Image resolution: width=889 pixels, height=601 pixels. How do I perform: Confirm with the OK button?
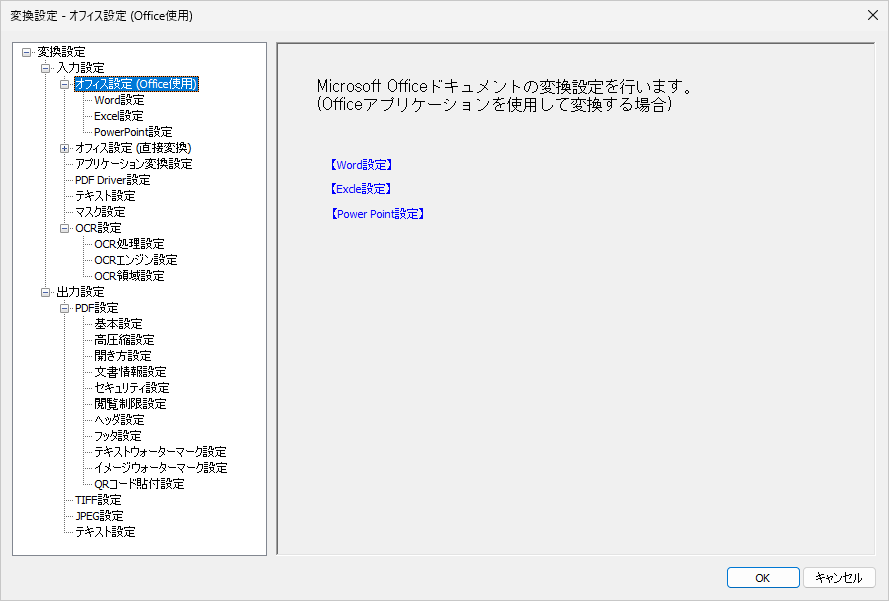[763, 578]
